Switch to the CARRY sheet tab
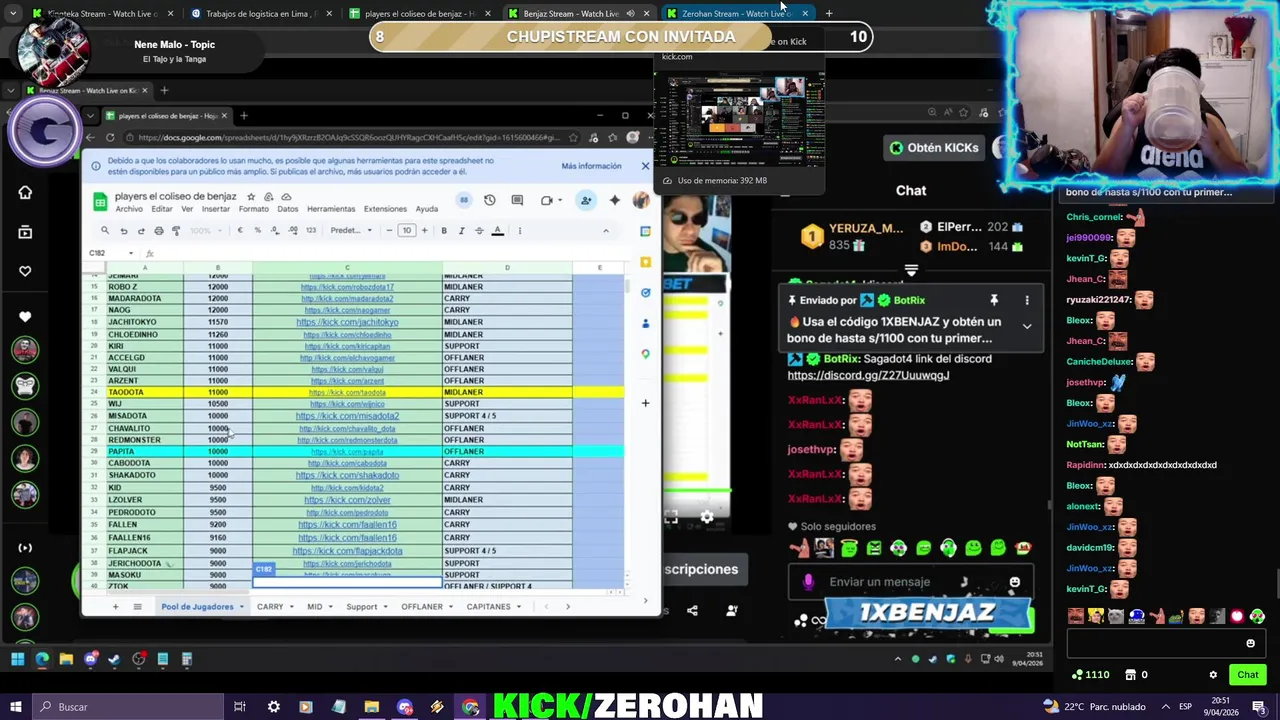This screenshot has width=1280, height=720. (270, 607)
